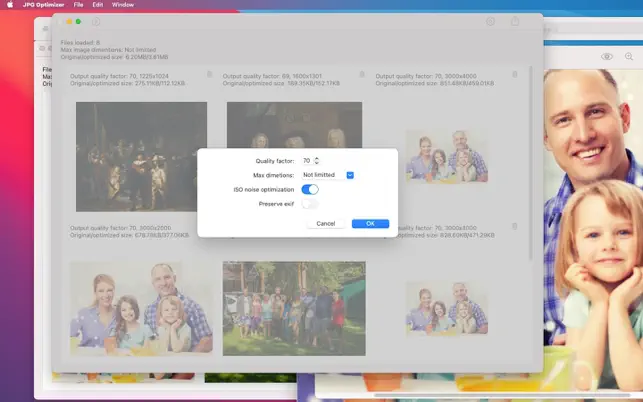Open the Apple menu
Screen dimensions: 643x402
coord(10,5)
